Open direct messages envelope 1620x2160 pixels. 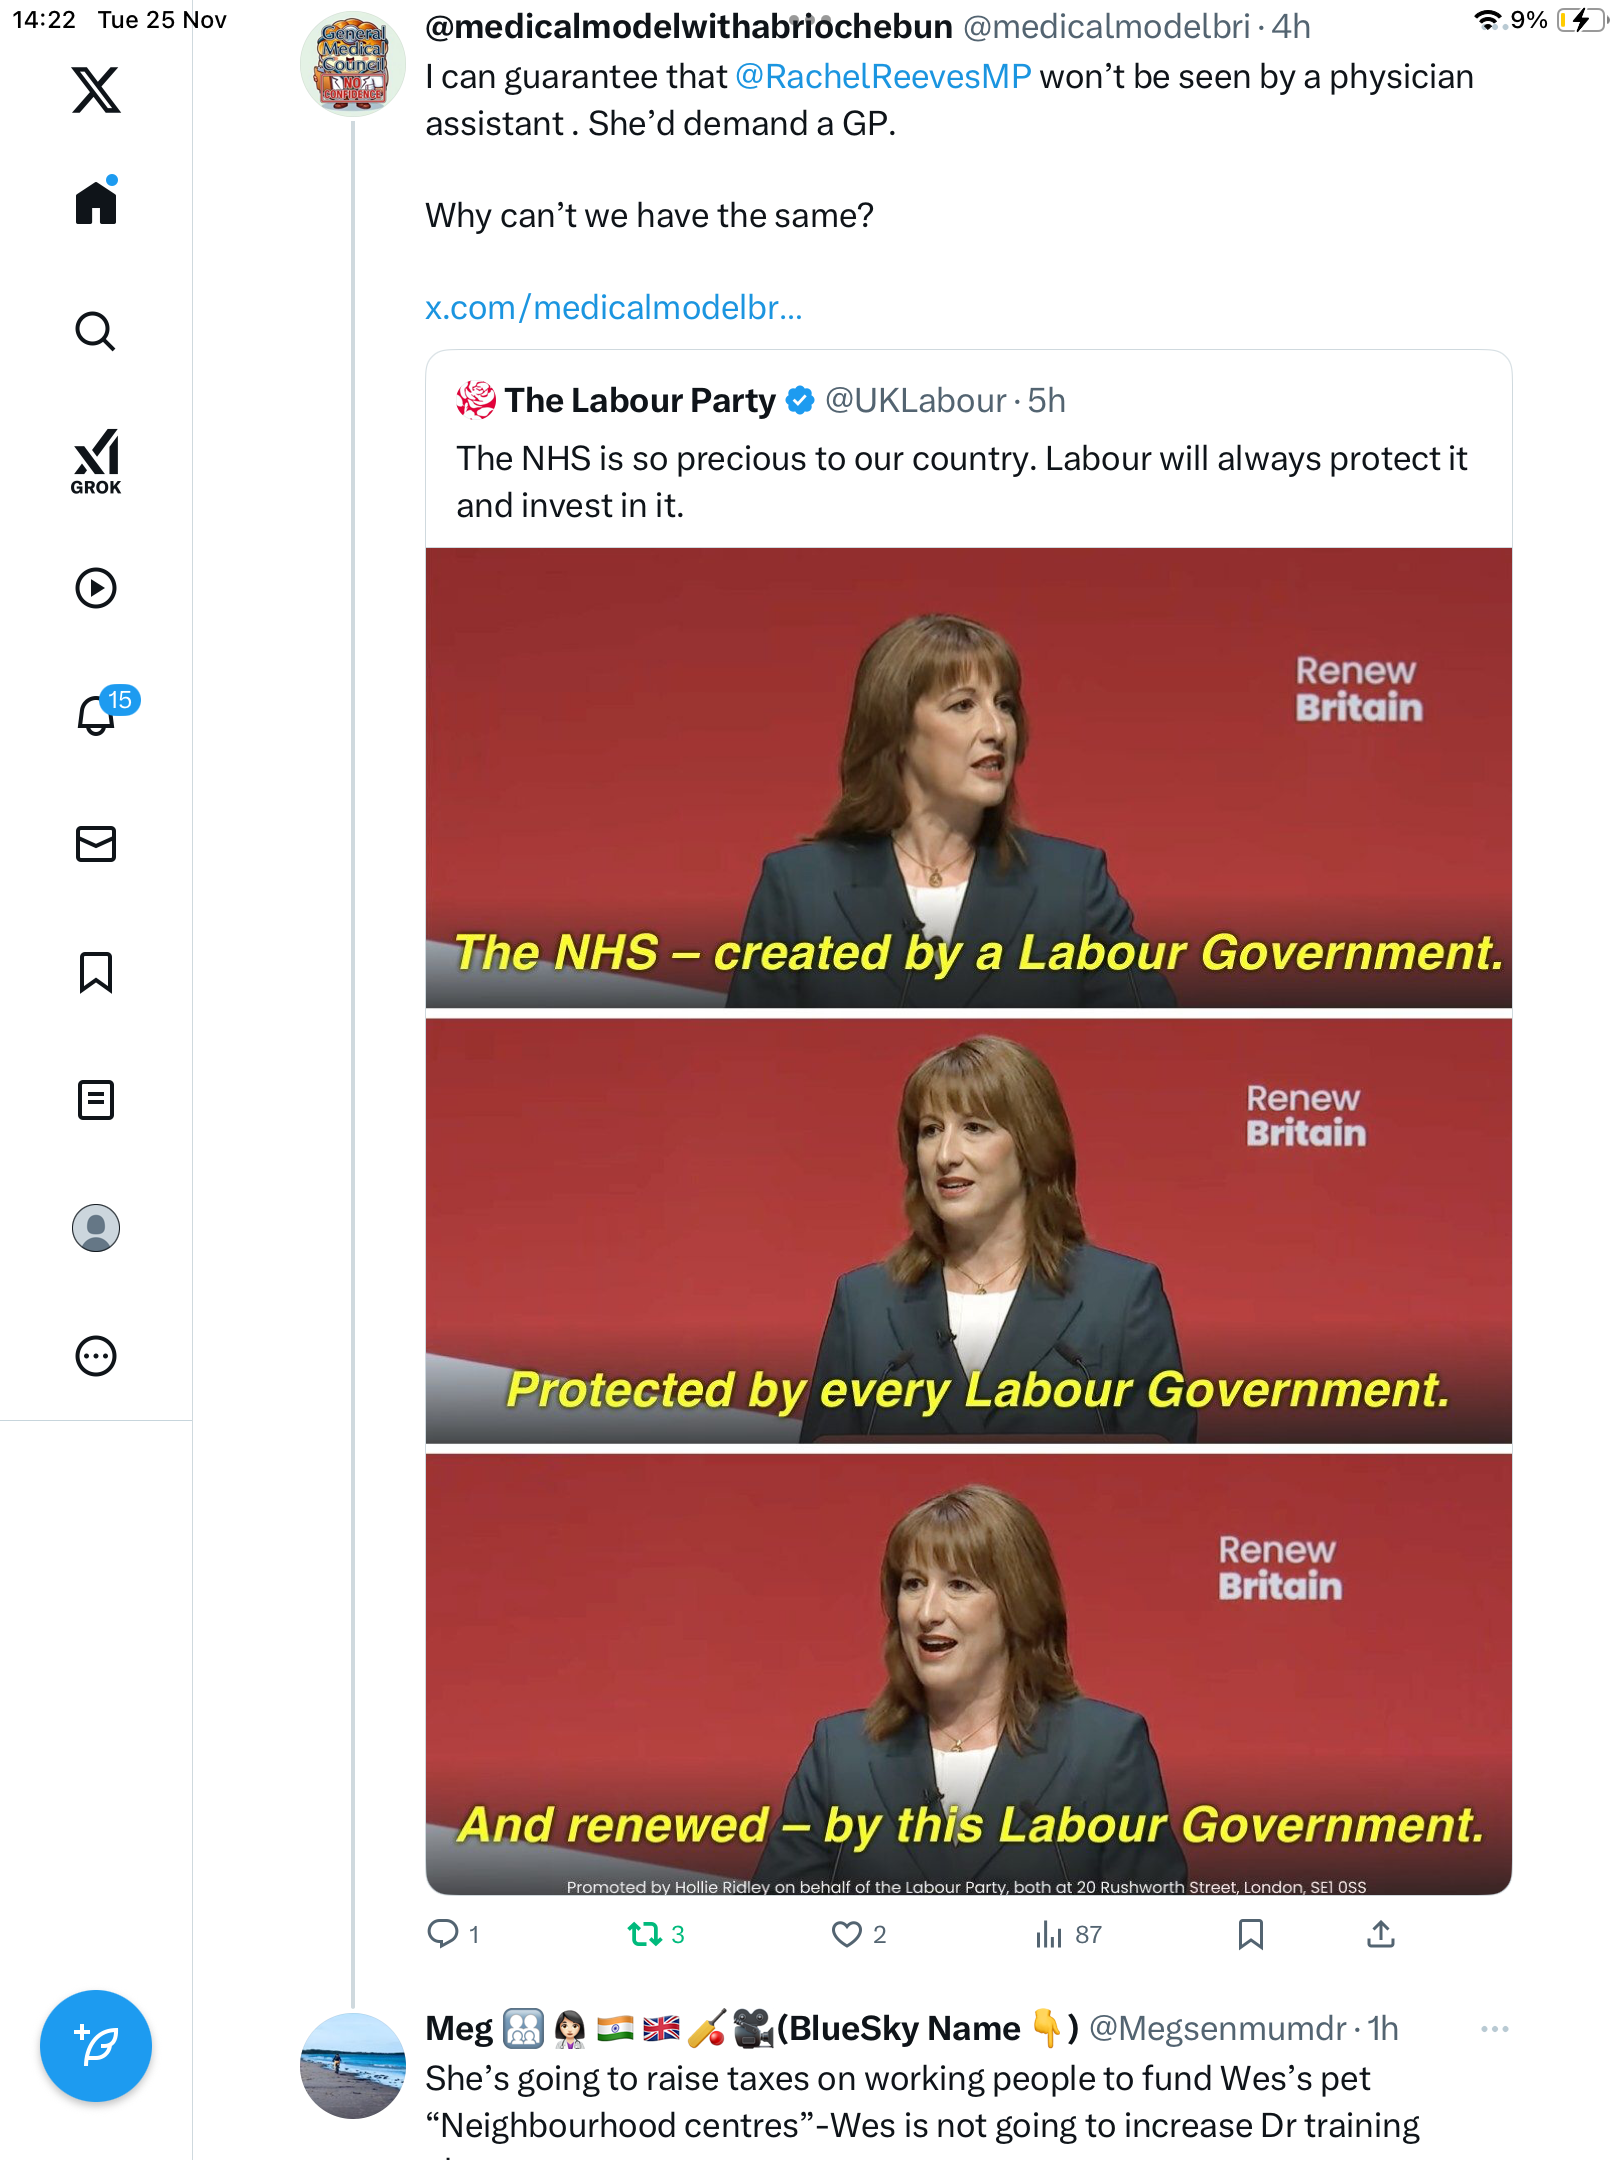(x=96, y=844)
